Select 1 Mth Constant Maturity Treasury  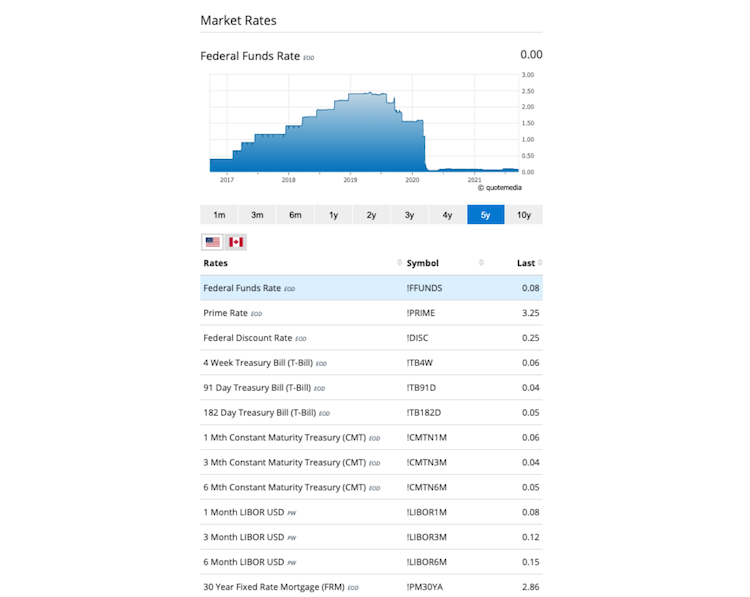coord(371,437)
